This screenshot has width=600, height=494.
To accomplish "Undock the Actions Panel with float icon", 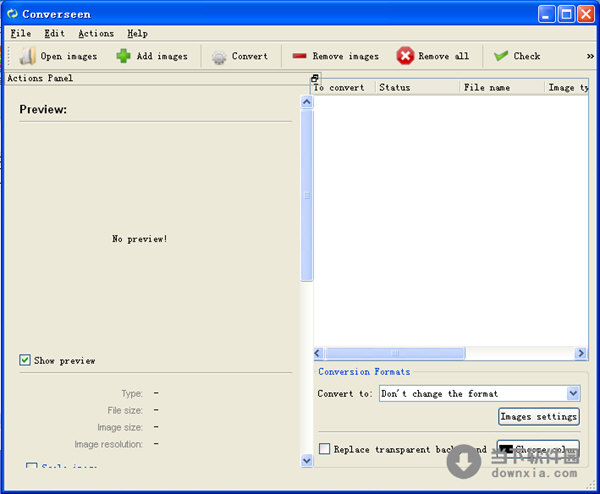I will 315,78.
